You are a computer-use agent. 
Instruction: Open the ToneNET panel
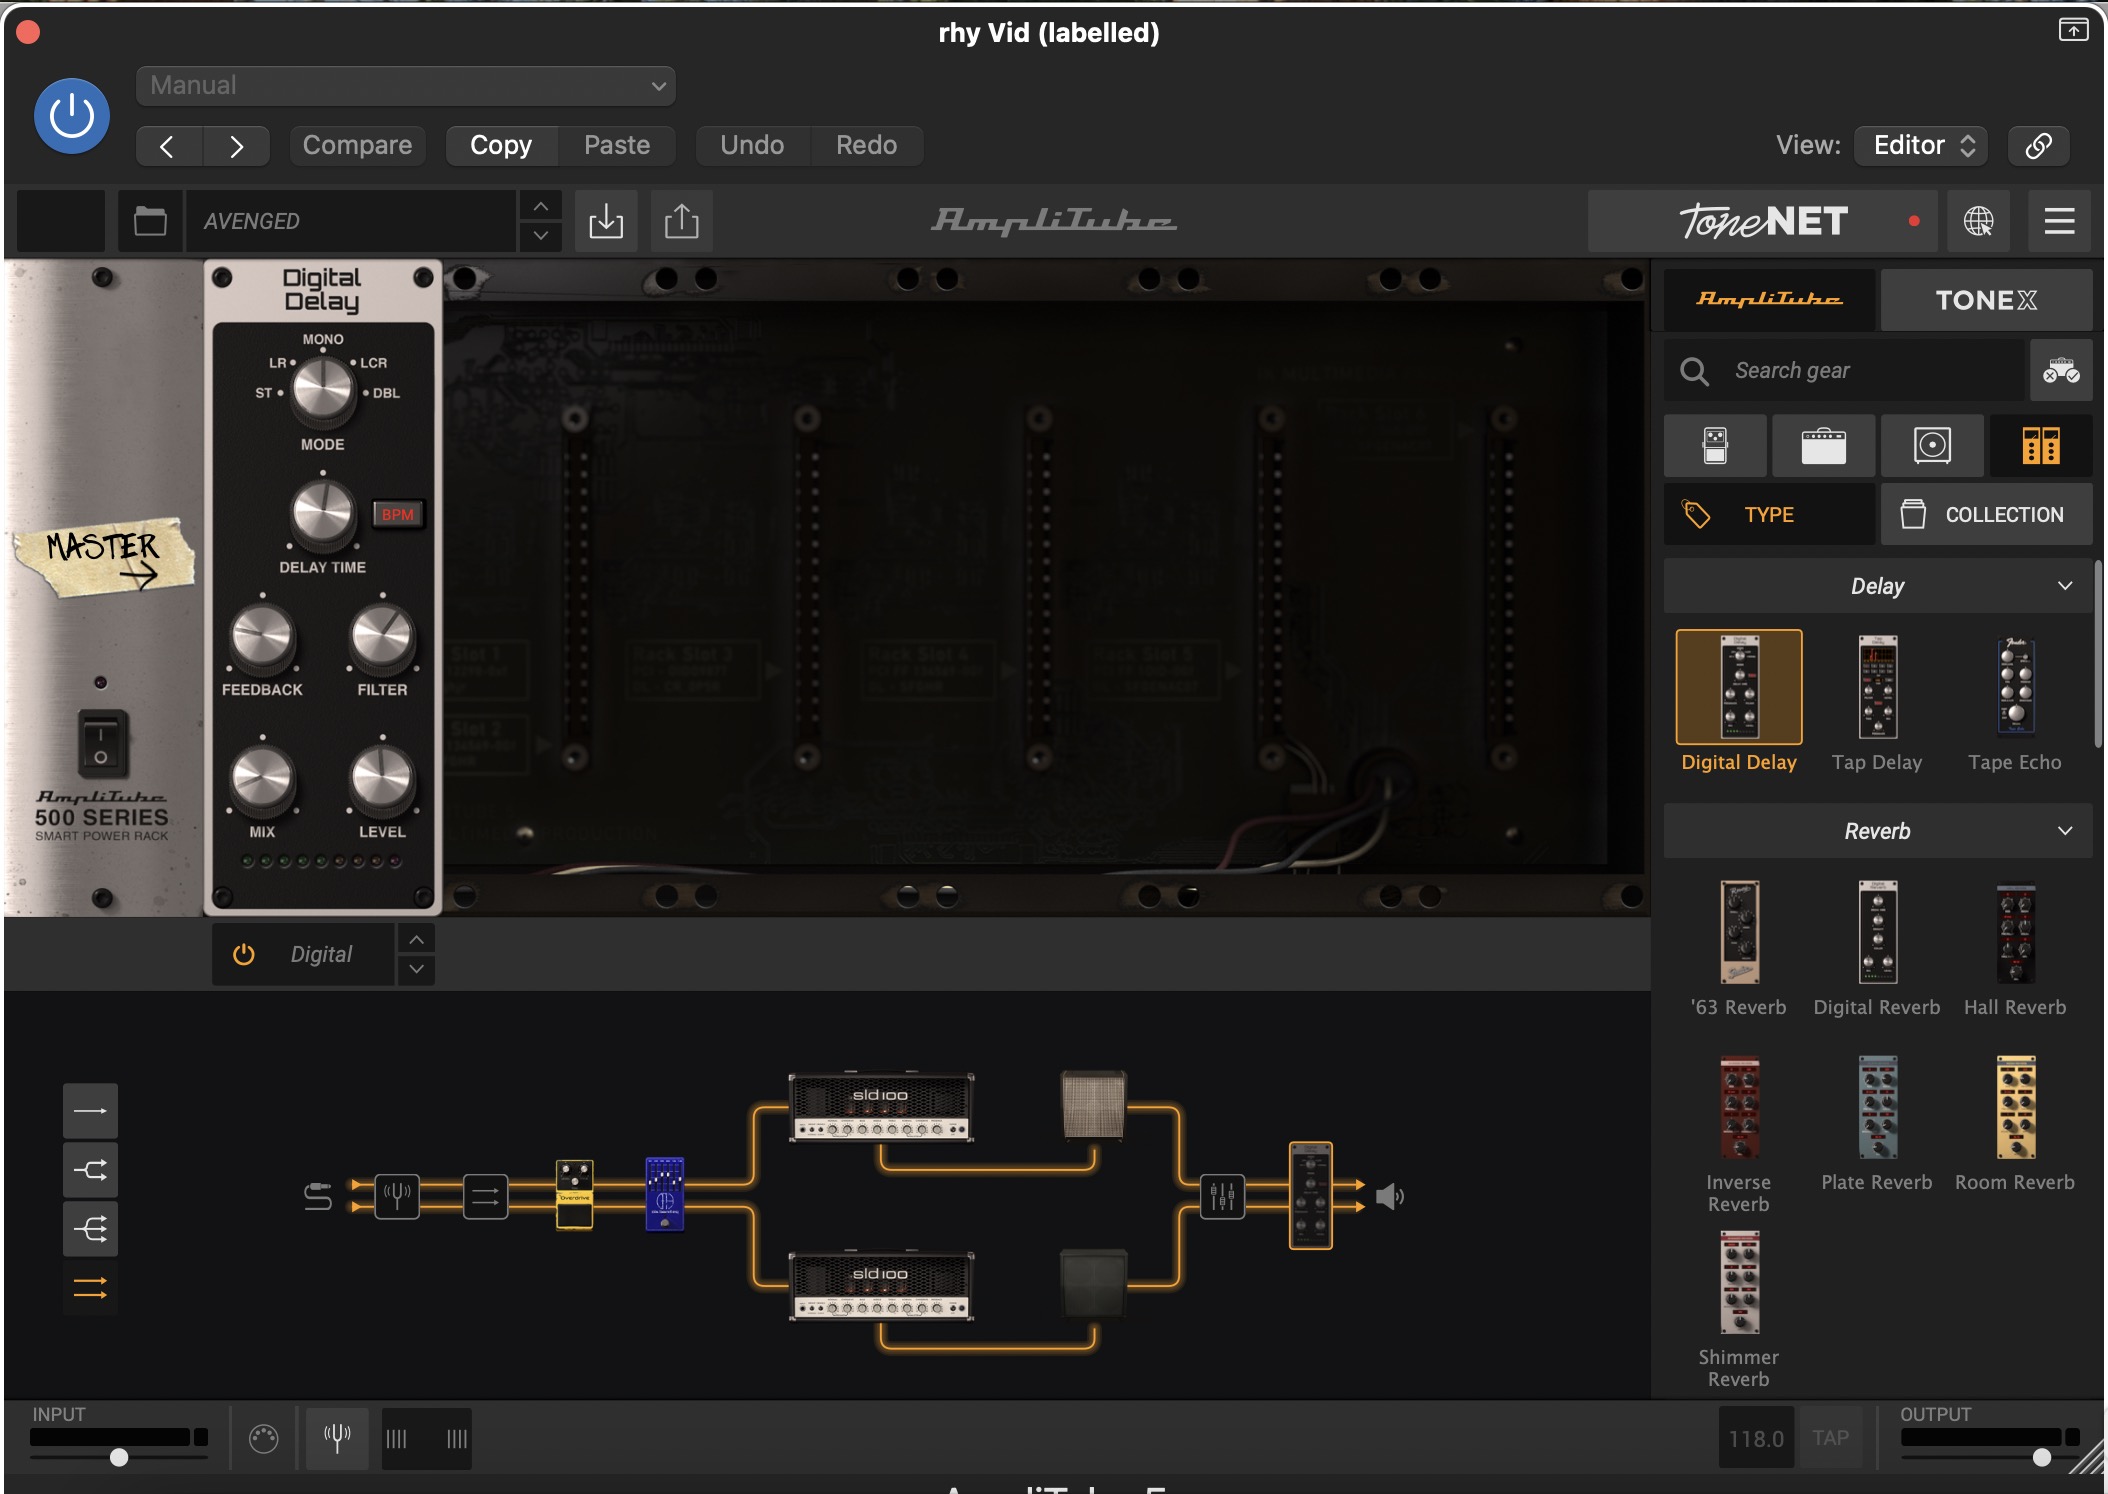[x=1762, y=221]
